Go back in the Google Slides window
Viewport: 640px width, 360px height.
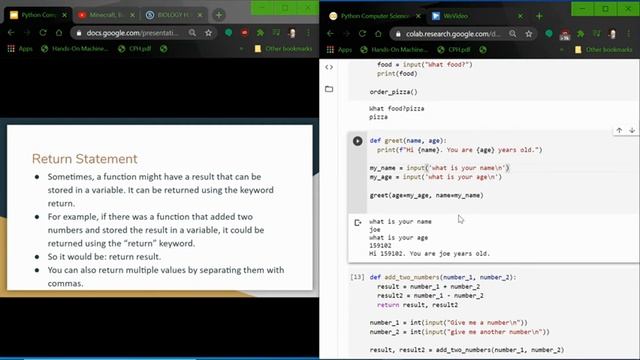tap(11, 33)
